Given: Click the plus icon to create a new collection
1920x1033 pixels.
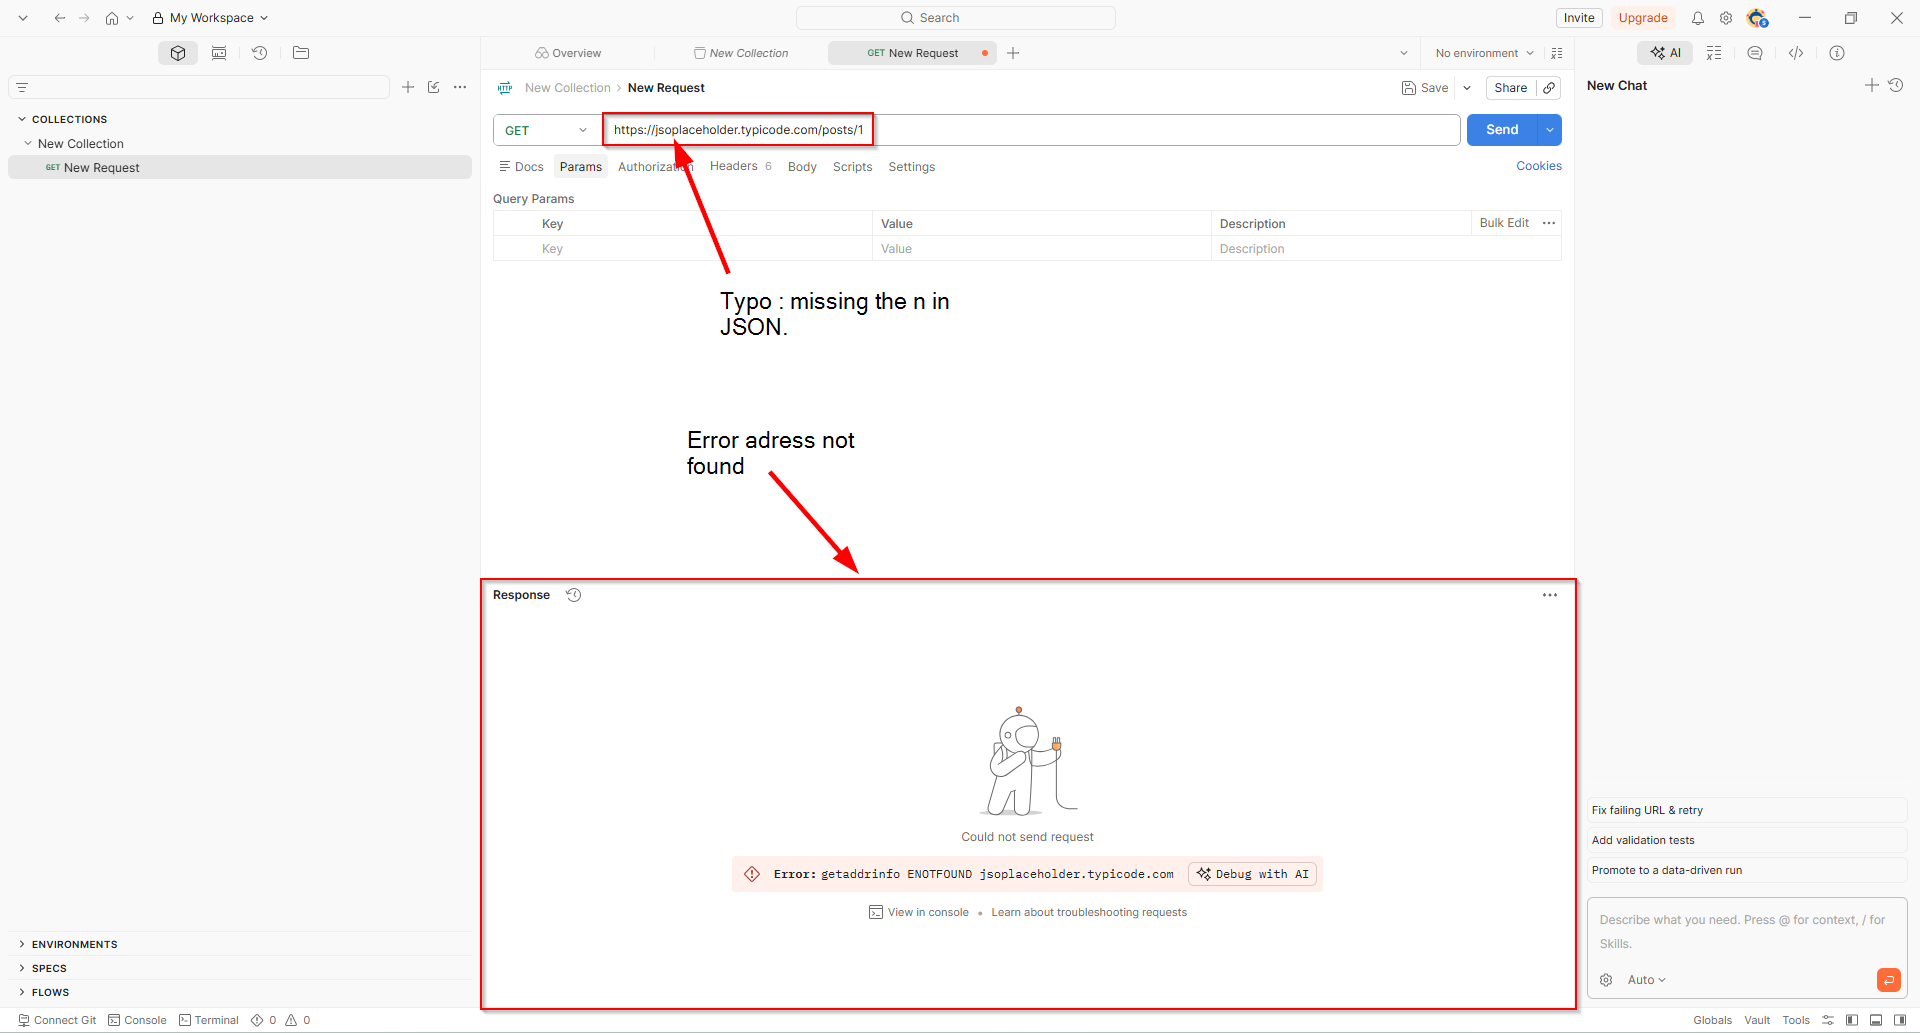Looking at the screenshot, I should 408,87.
